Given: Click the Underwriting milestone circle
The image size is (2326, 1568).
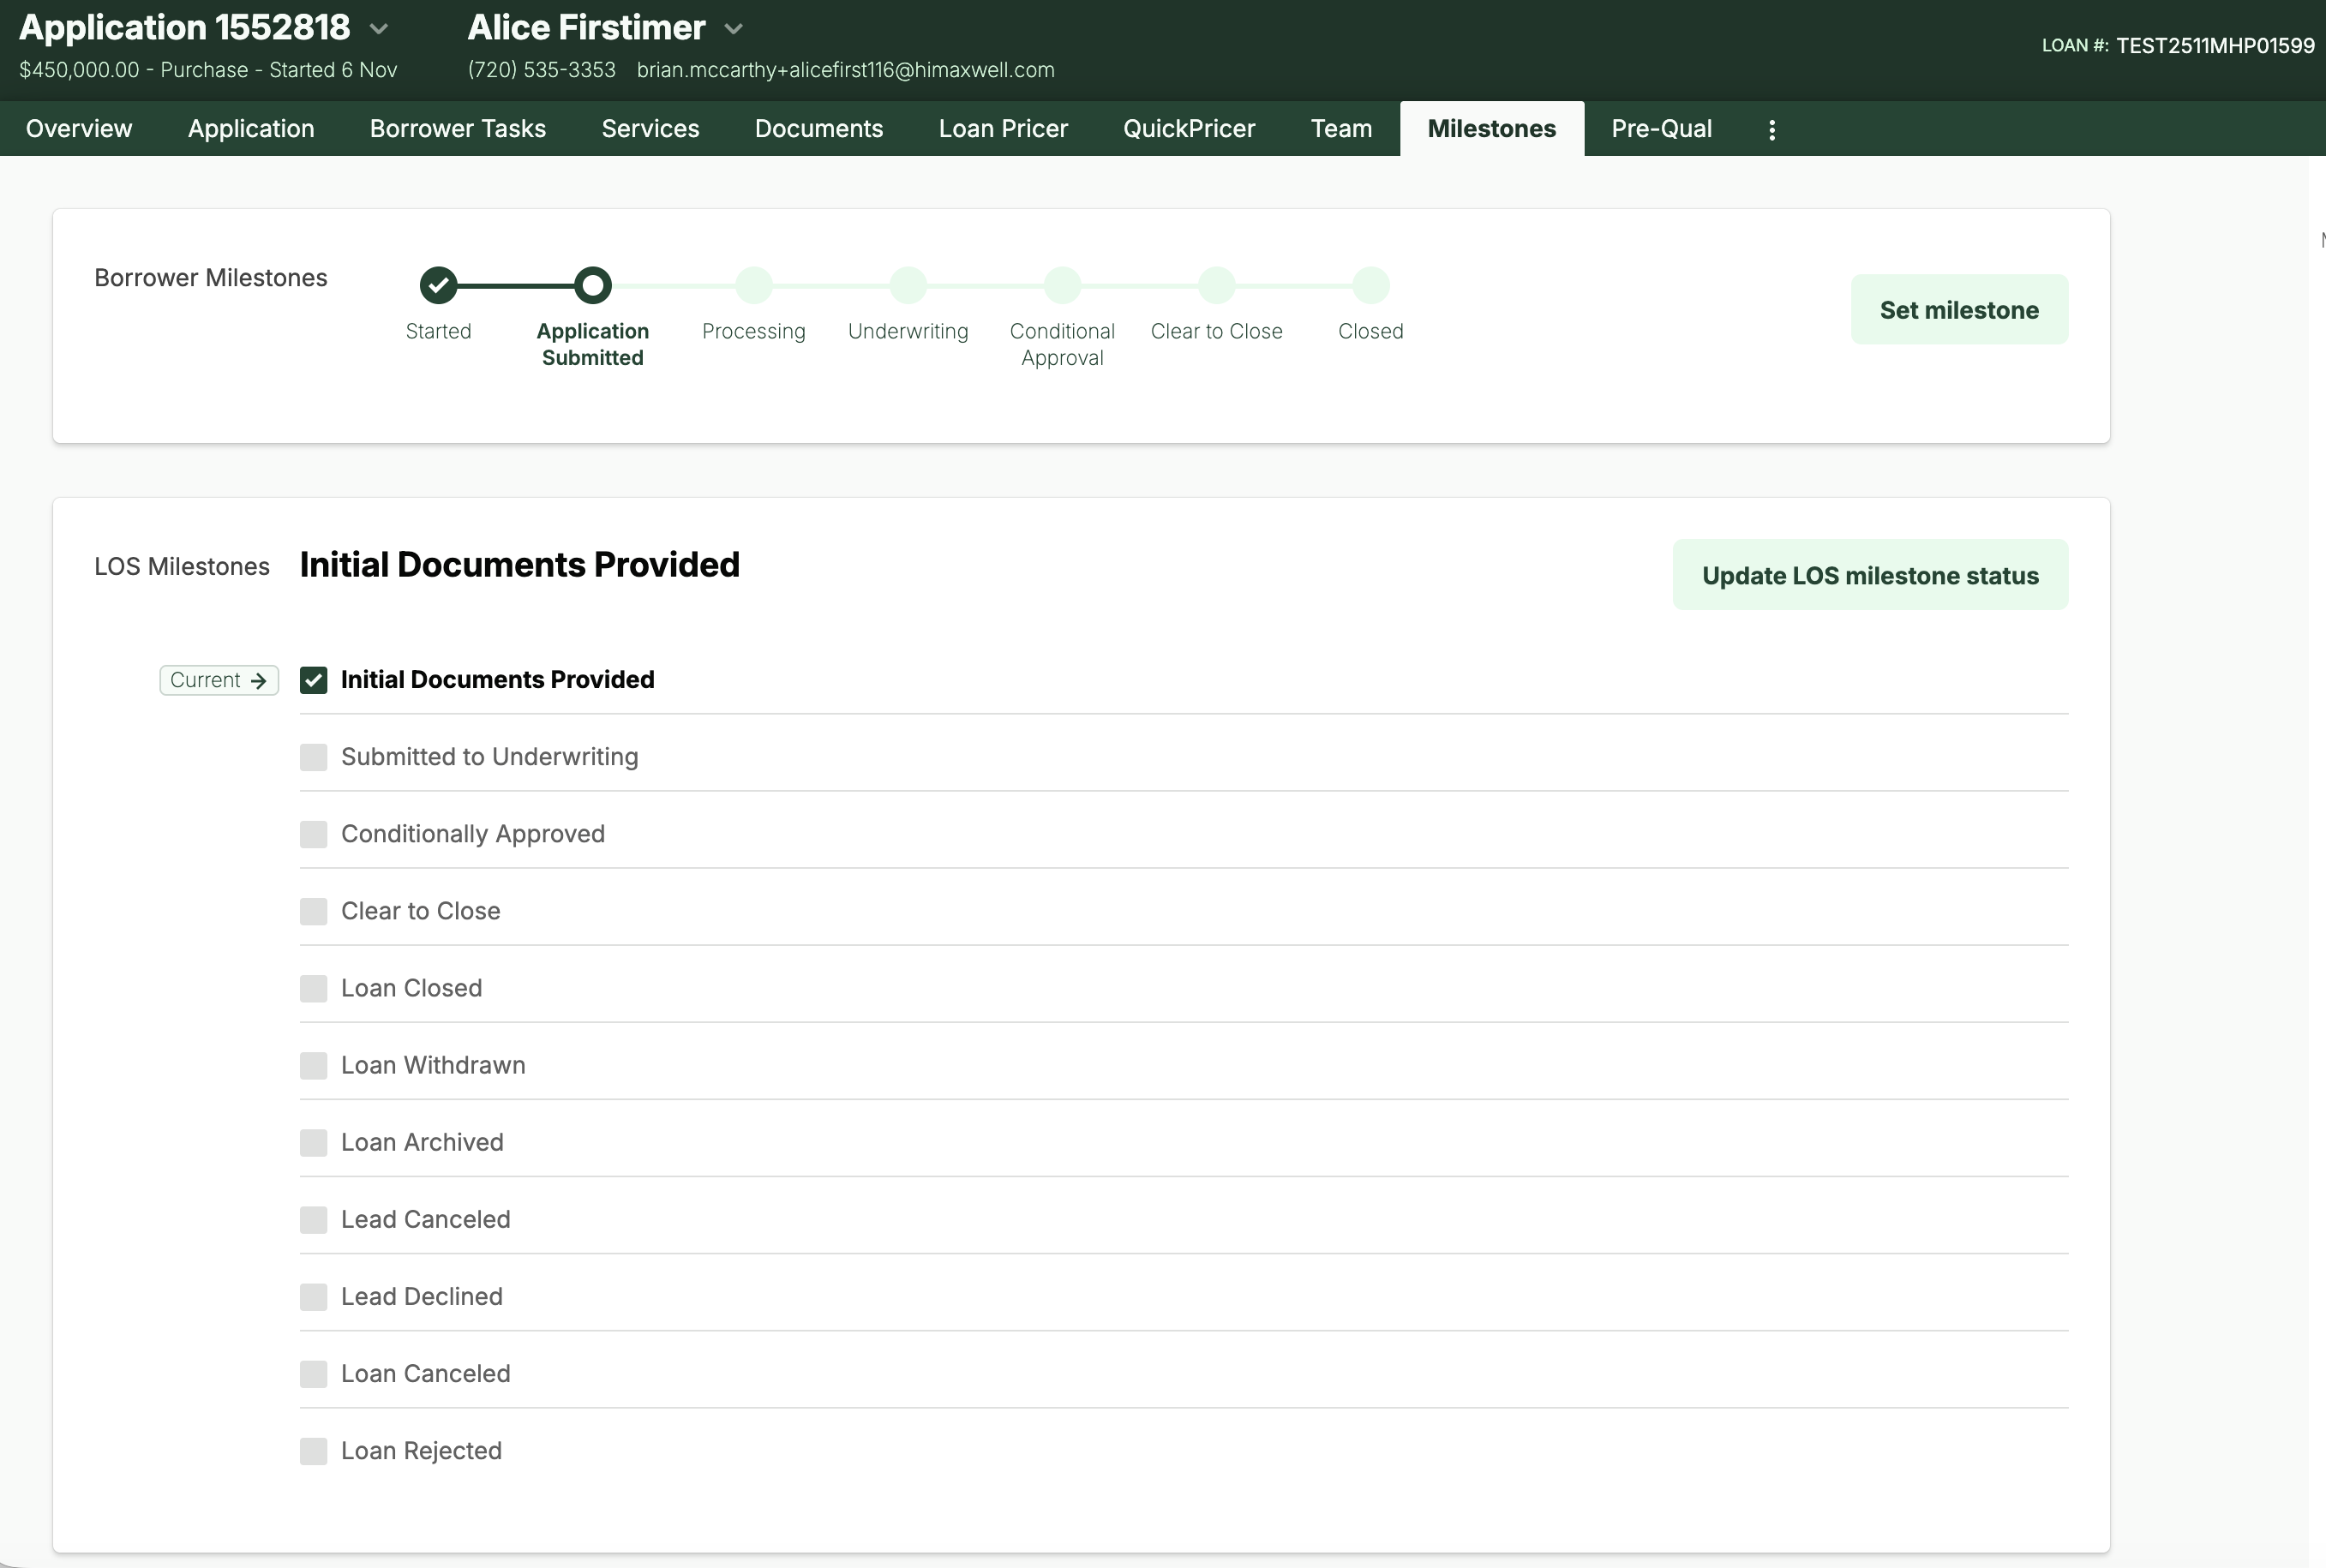Looking at the screenshot, I should [907, 285].
